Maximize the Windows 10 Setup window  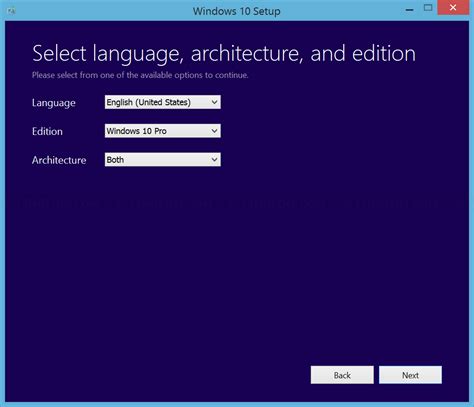(428, 8)
